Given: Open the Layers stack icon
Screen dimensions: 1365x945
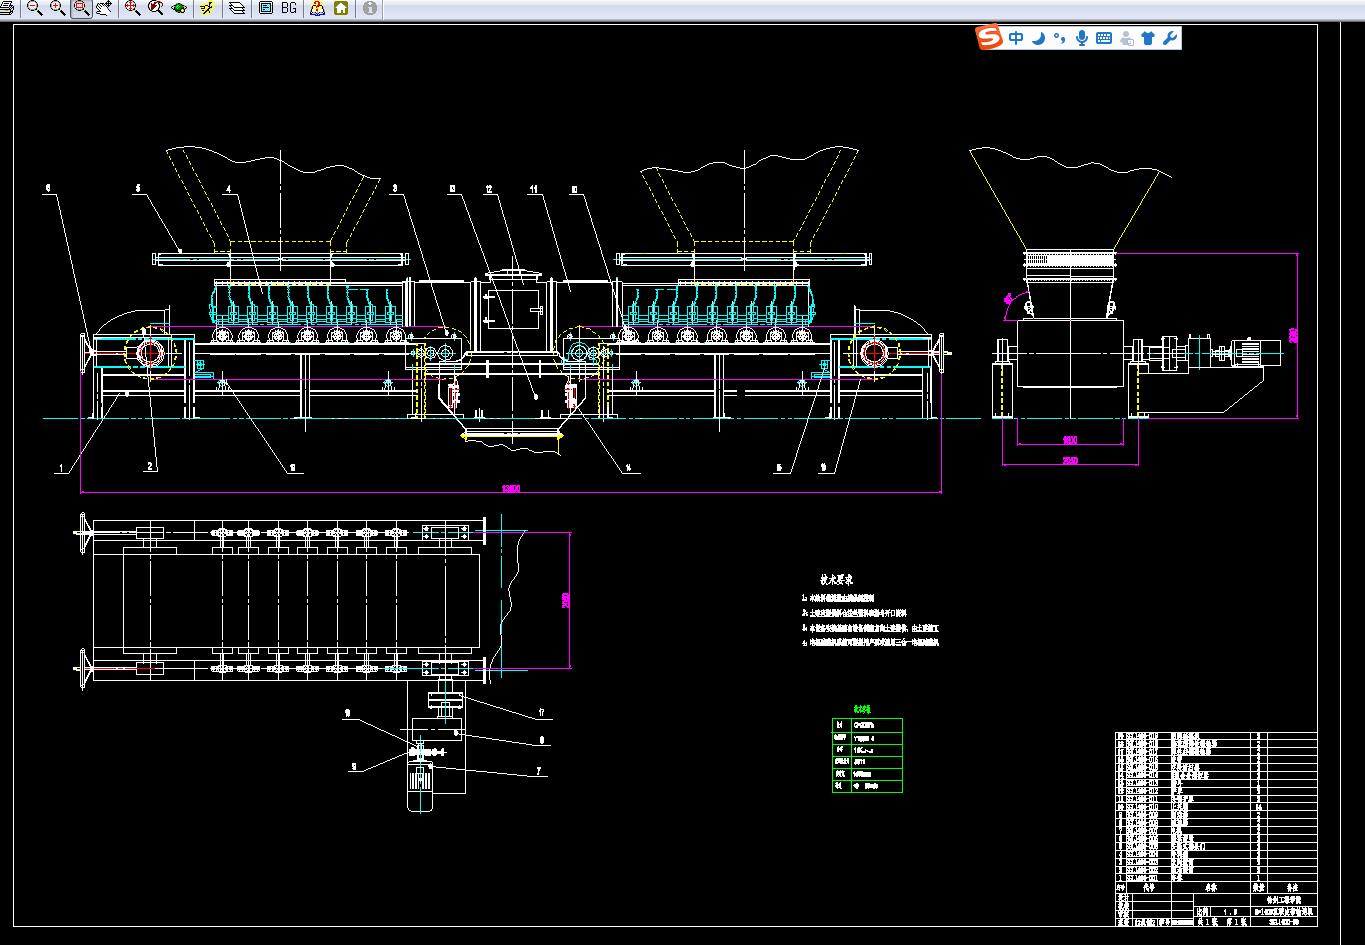Looking at the screenshot, I should (x=237, y=8).
